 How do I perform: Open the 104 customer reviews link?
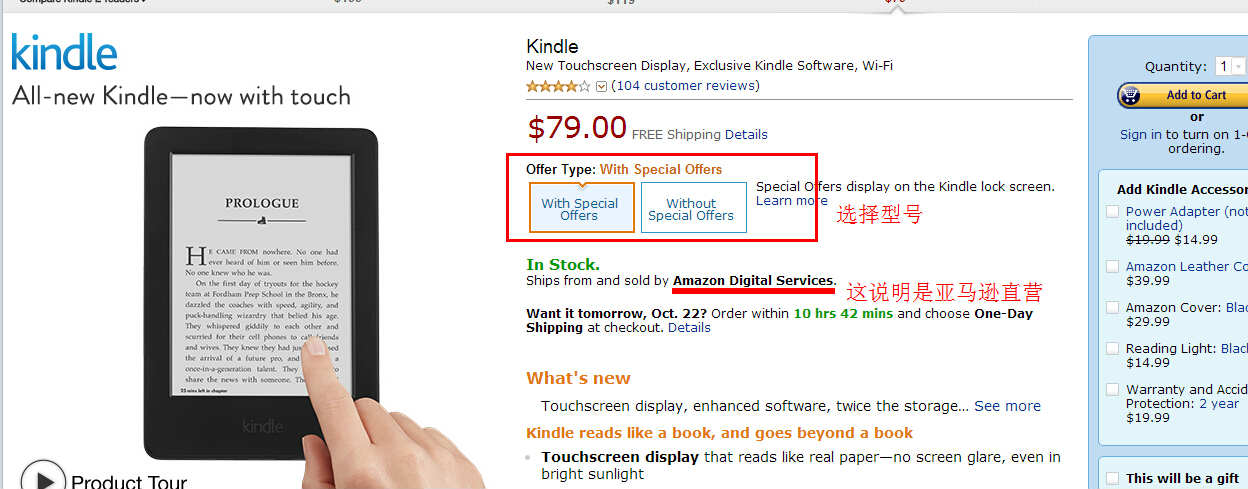(x=685, y=86)
